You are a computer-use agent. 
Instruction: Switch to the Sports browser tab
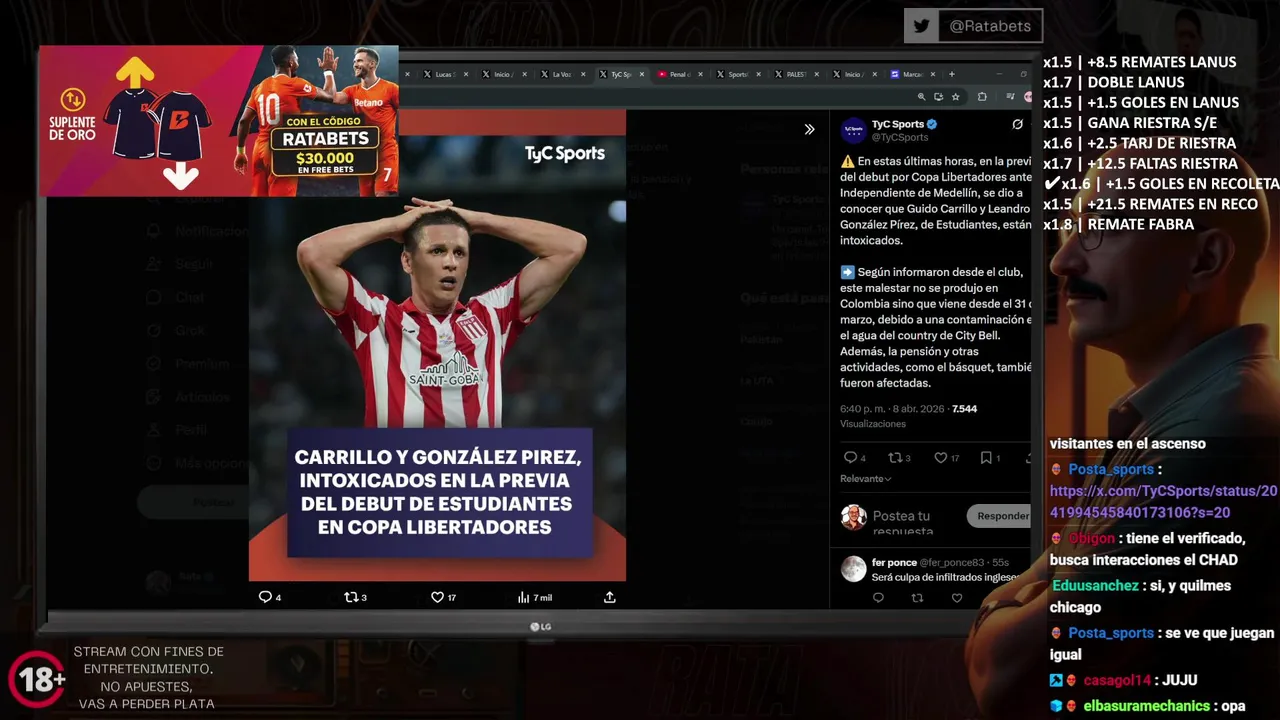(736, 74)
